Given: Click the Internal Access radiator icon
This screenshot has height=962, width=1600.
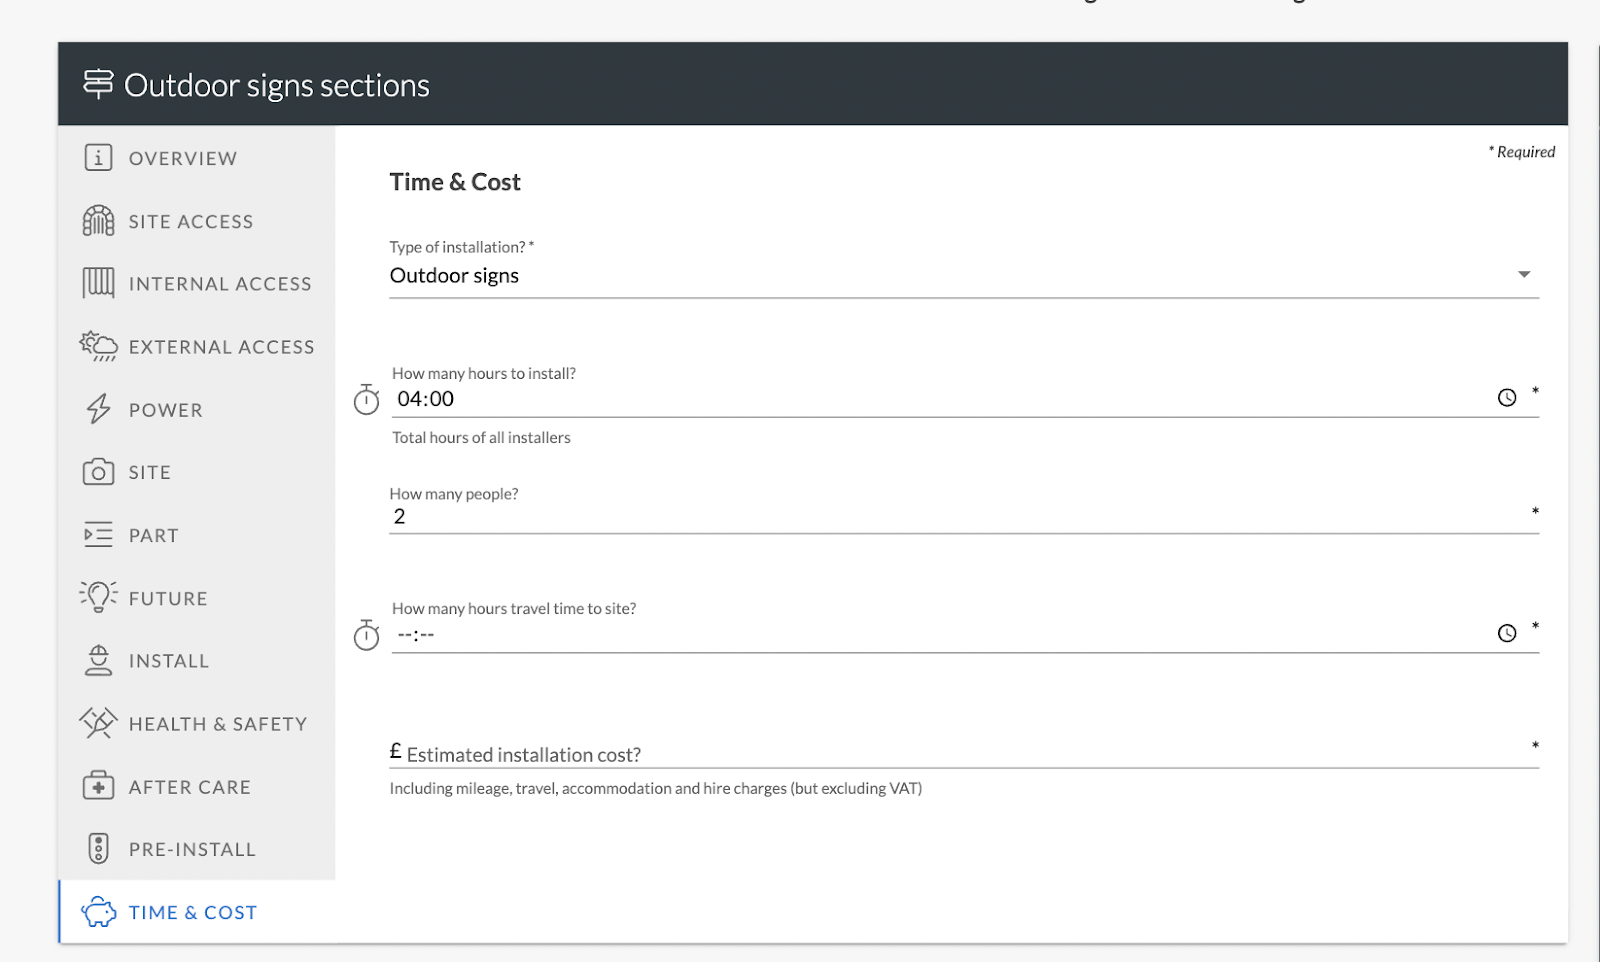Looking at the screenshot, I should (x=98, y=284).
